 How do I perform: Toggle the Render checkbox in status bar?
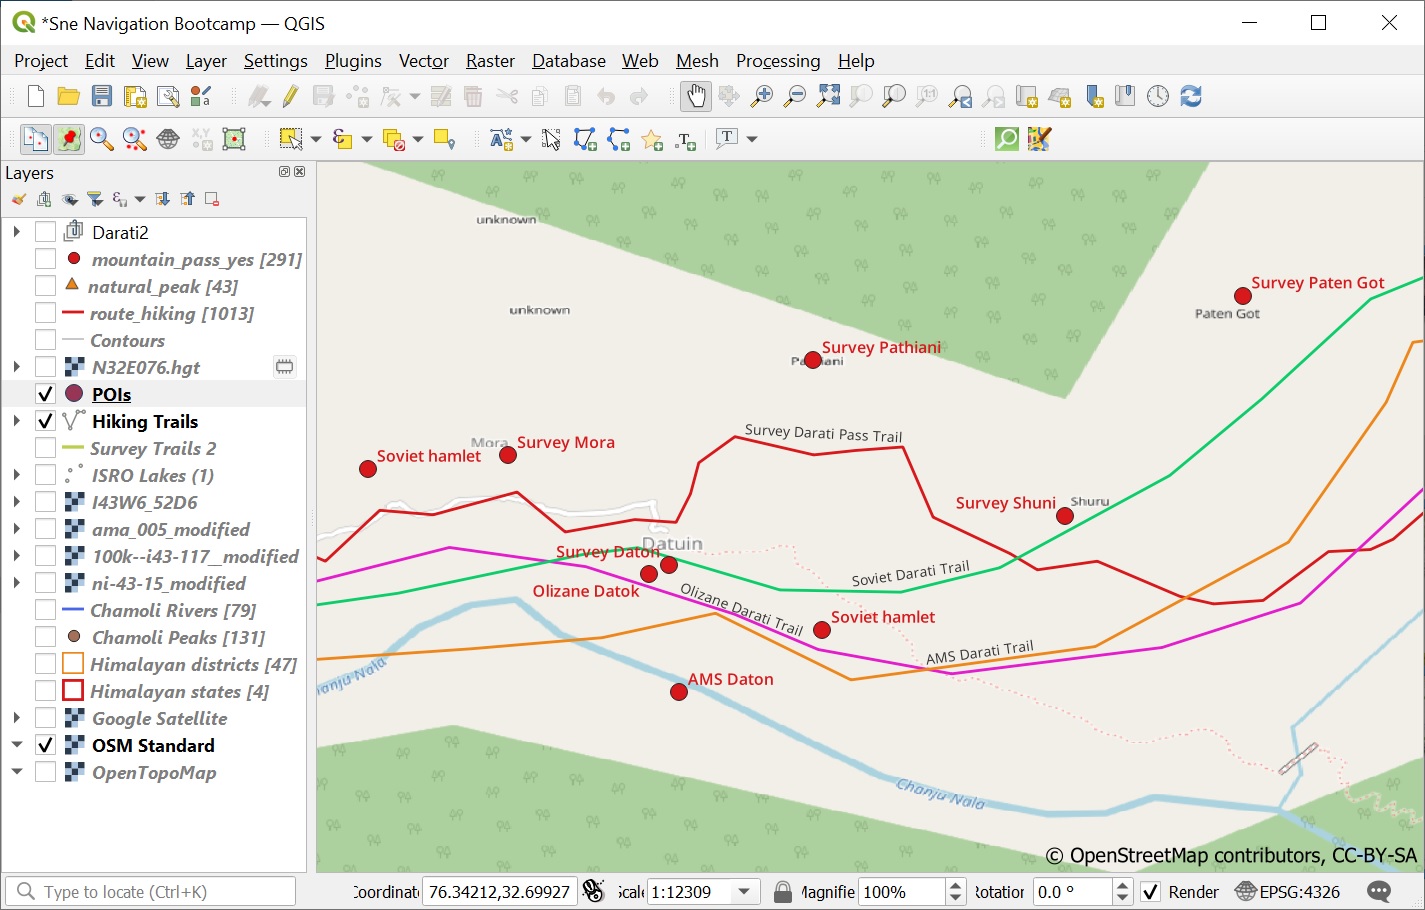coord(1151,892)
